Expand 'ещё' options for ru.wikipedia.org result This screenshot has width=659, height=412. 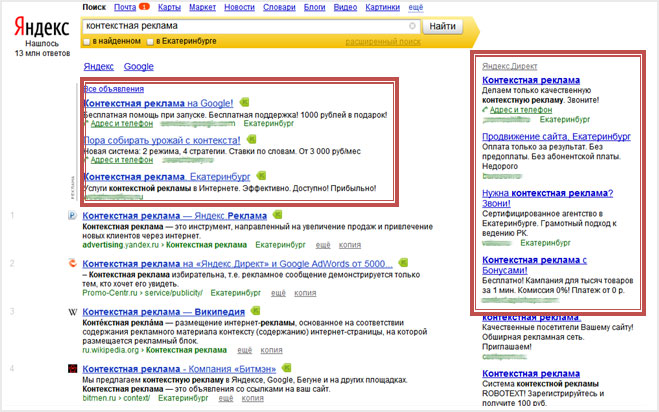click(x=245, y=350)
